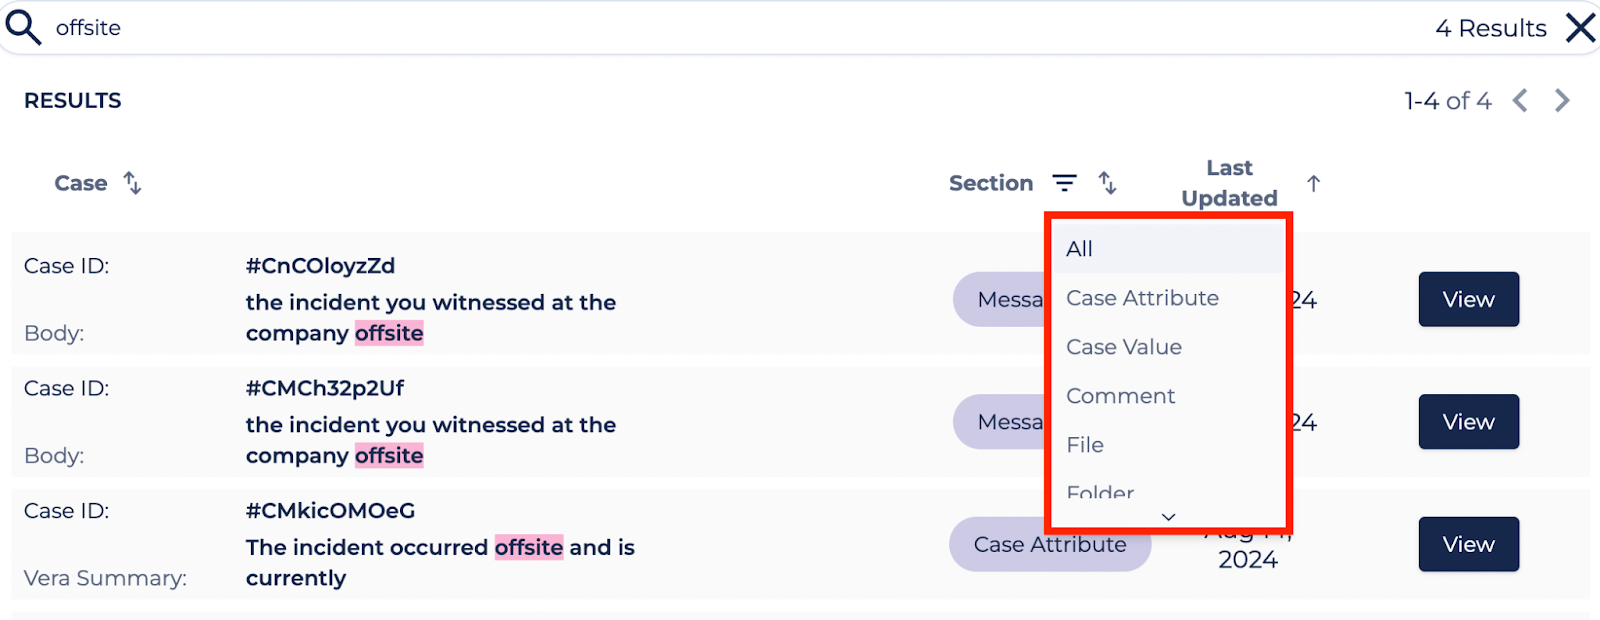The width and height of the screenshot is (1600, 620).
Task: View case #CMCh32p2Uf
Action: click(x=1468, y=422)
